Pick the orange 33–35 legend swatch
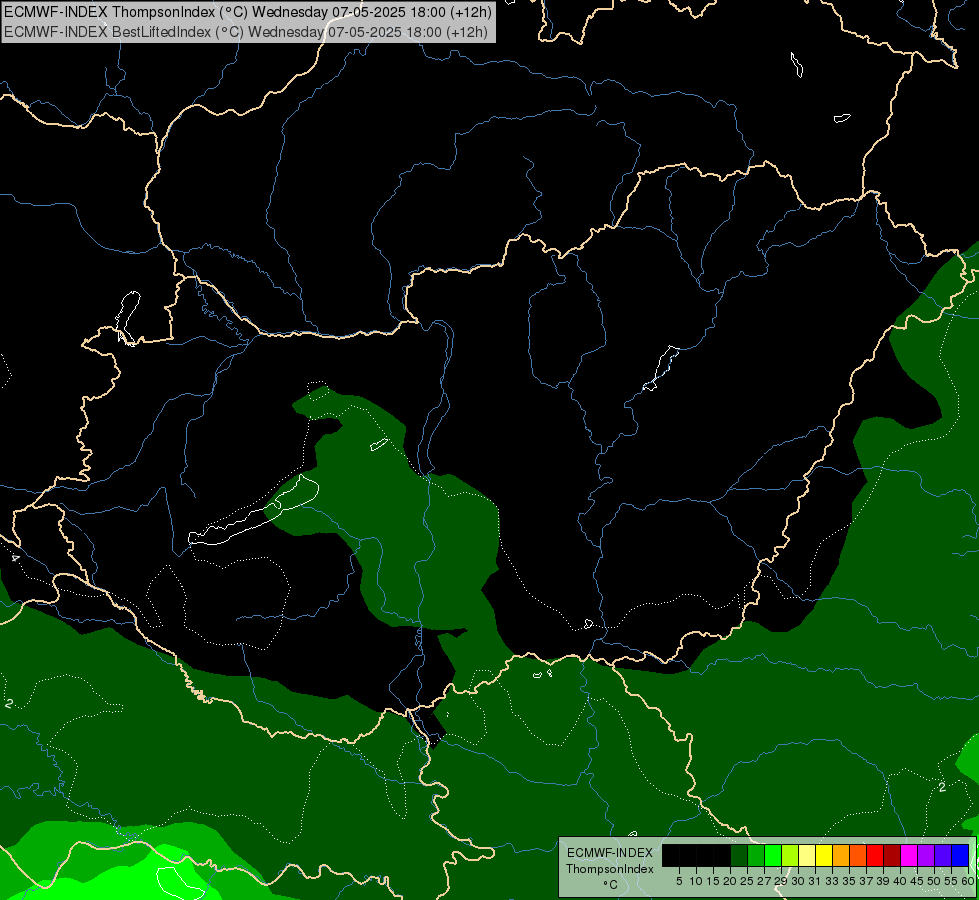 841,855
